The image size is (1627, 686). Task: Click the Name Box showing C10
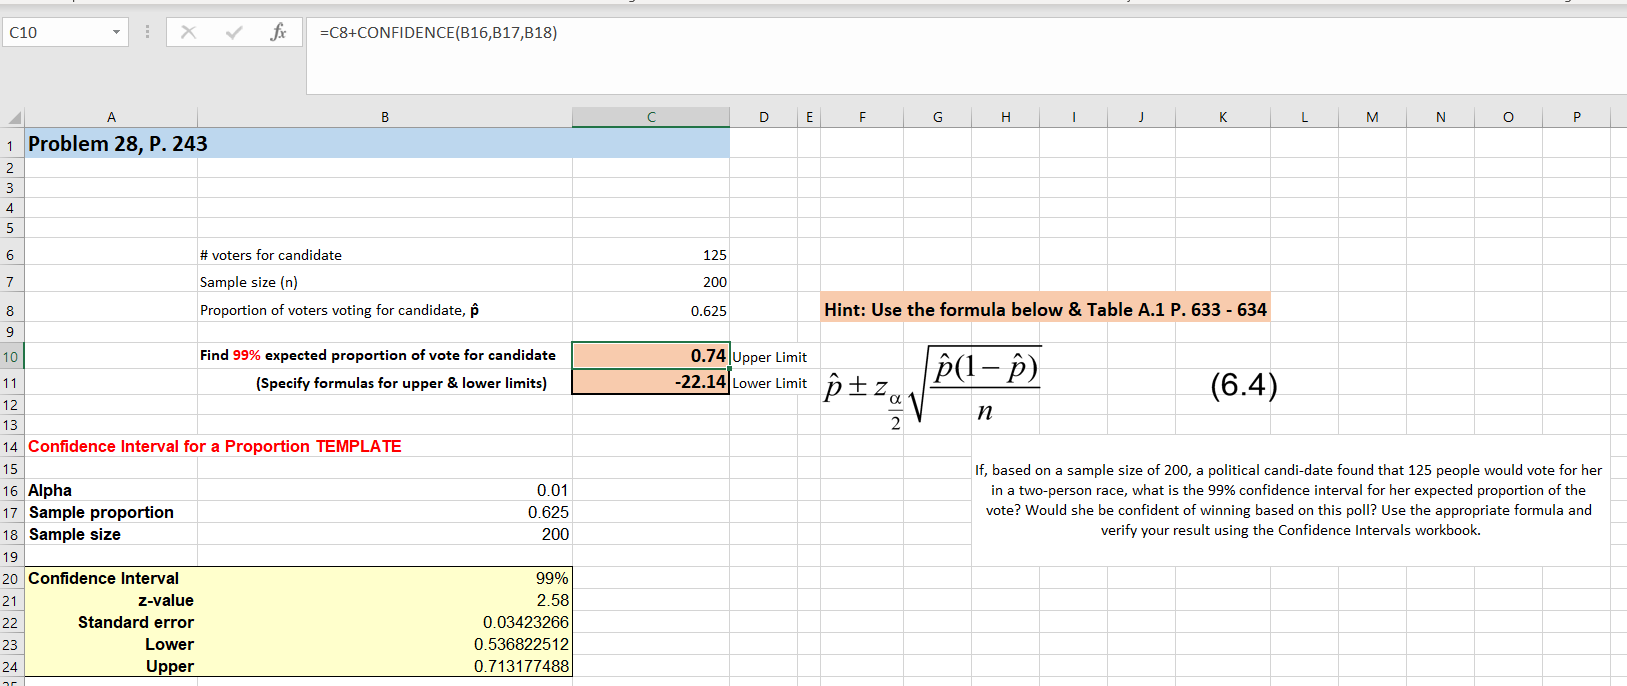coord(55,33)
